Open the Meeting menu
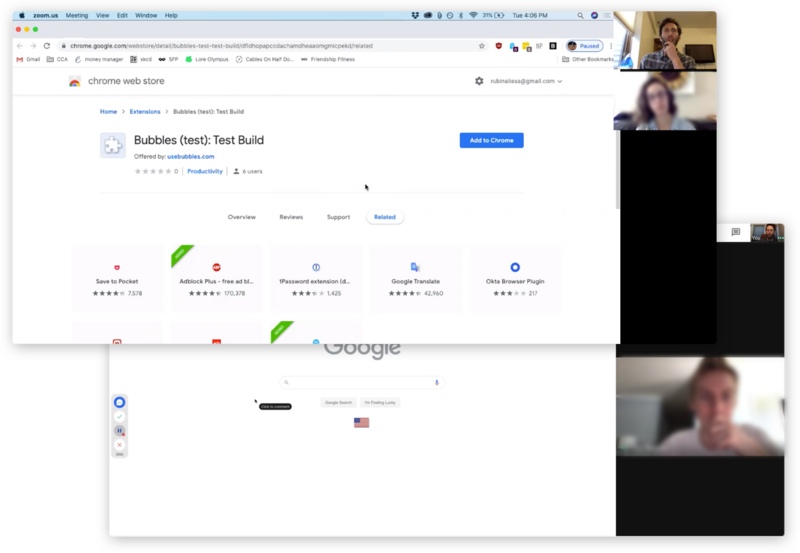The width and height of the screenshot is (800, 553). 77,16
